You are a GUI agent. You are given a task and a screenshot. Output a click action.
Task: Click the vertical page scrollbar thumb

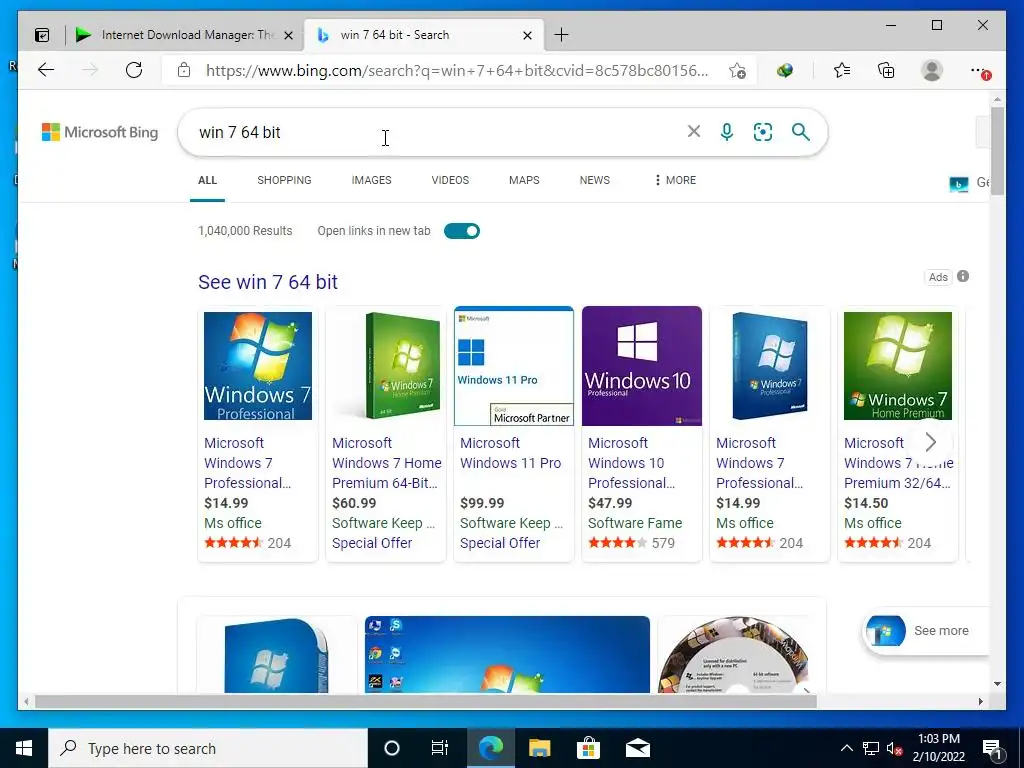[997, 150]
